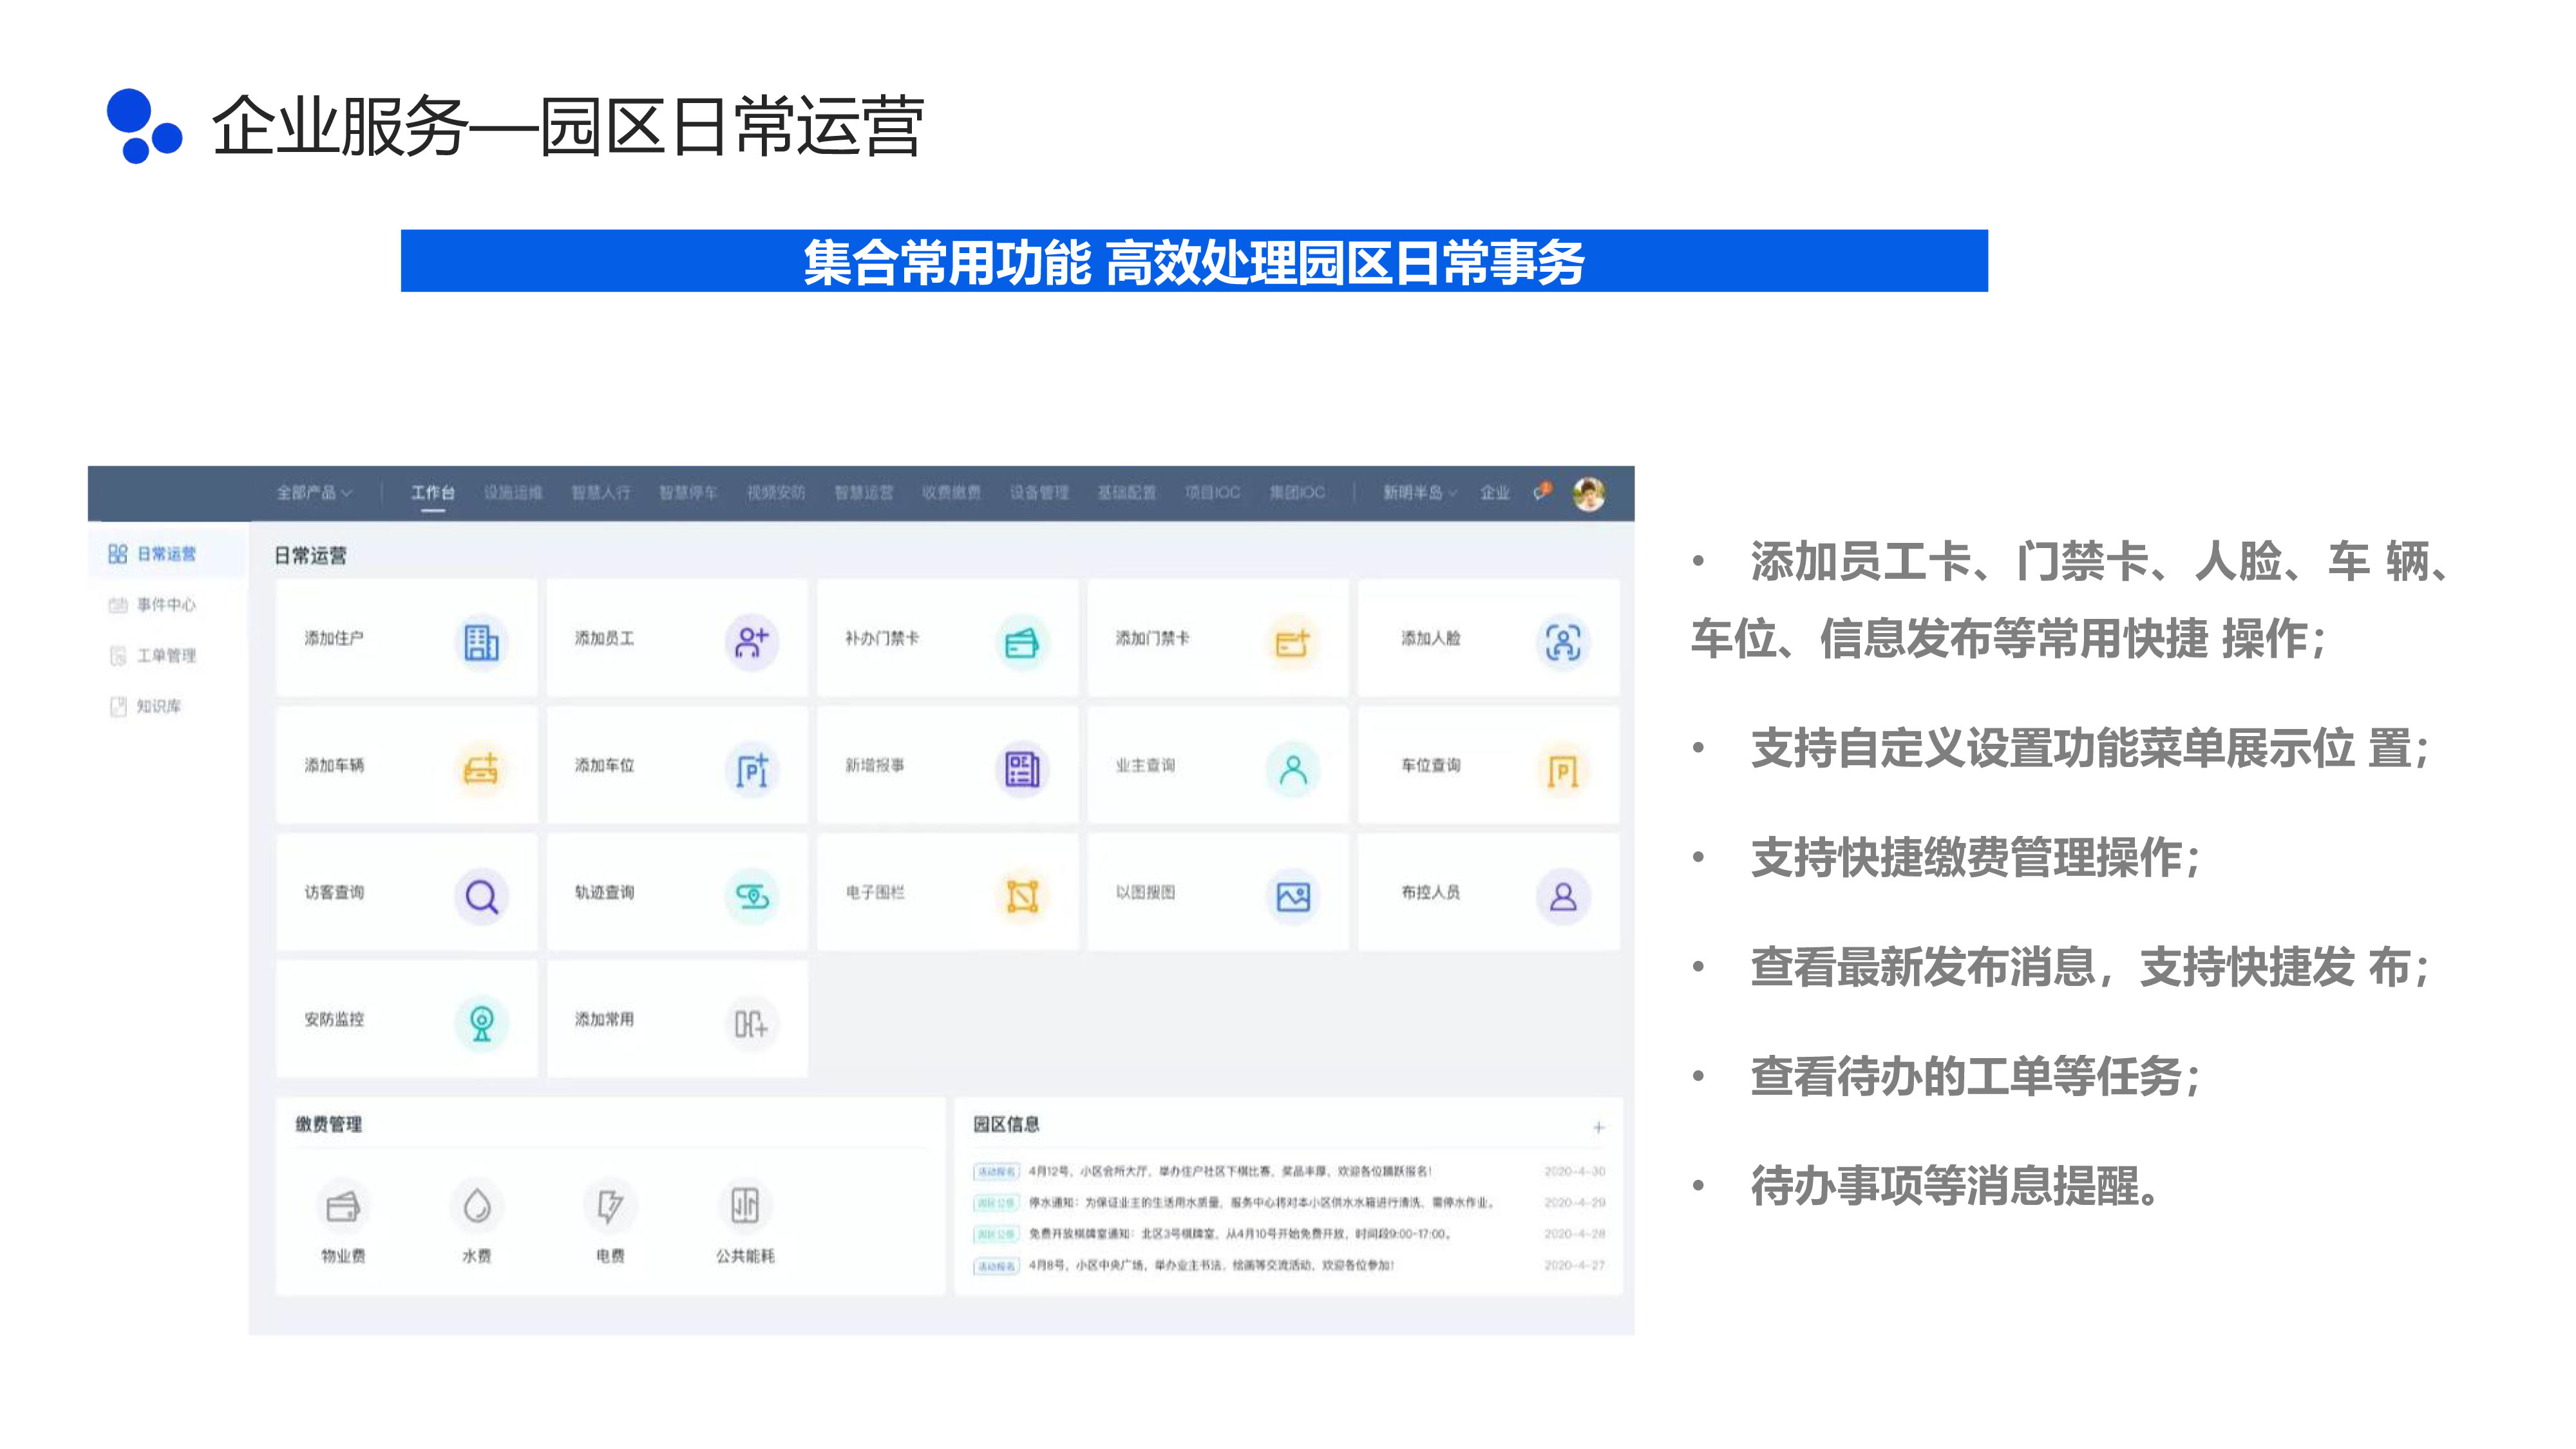The height and width of the screenshot is (1449, 2576).
Task: Click the 添加住户 building icon
Action: coord(481,642)
